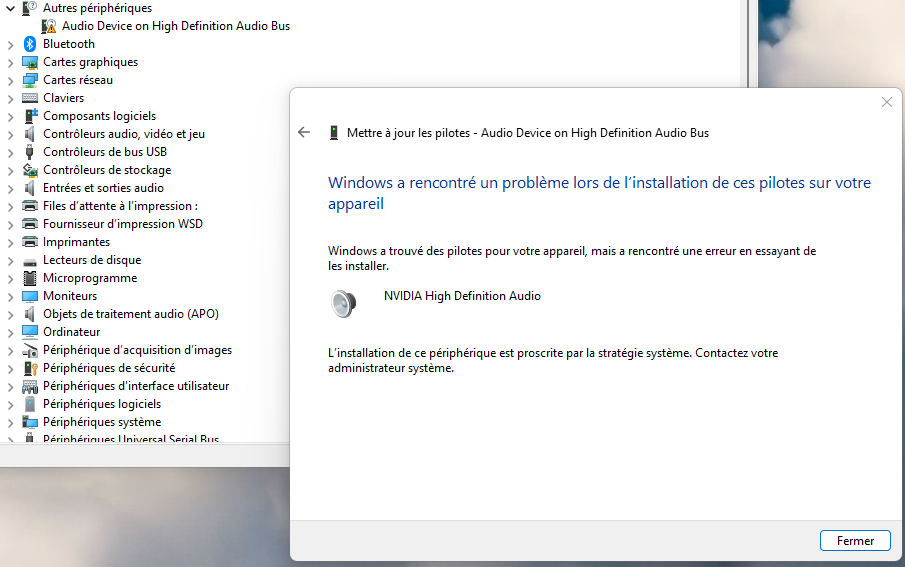The height and width of the screenshot is (567, 905).
Task: Select Audio Device on High Definition Audio Bus
Action: (176, 26)
